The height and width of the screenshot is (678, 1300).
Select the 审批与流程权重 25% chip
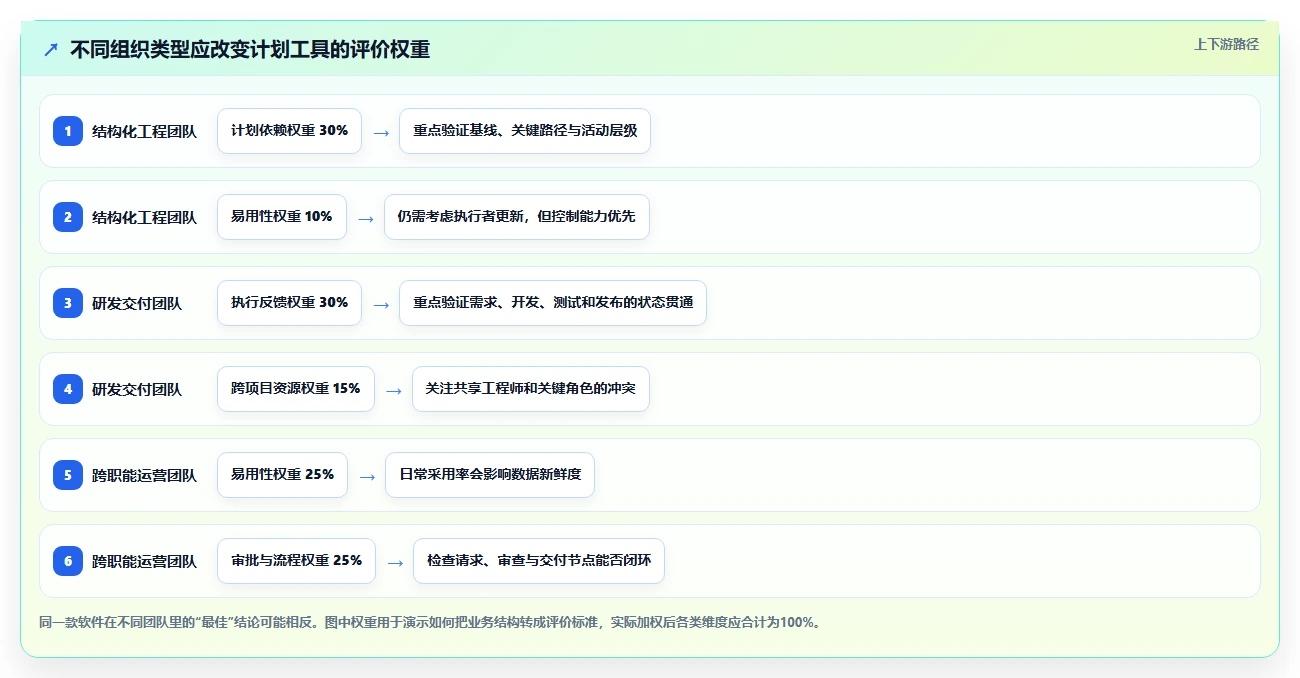(x=296, y=561)
